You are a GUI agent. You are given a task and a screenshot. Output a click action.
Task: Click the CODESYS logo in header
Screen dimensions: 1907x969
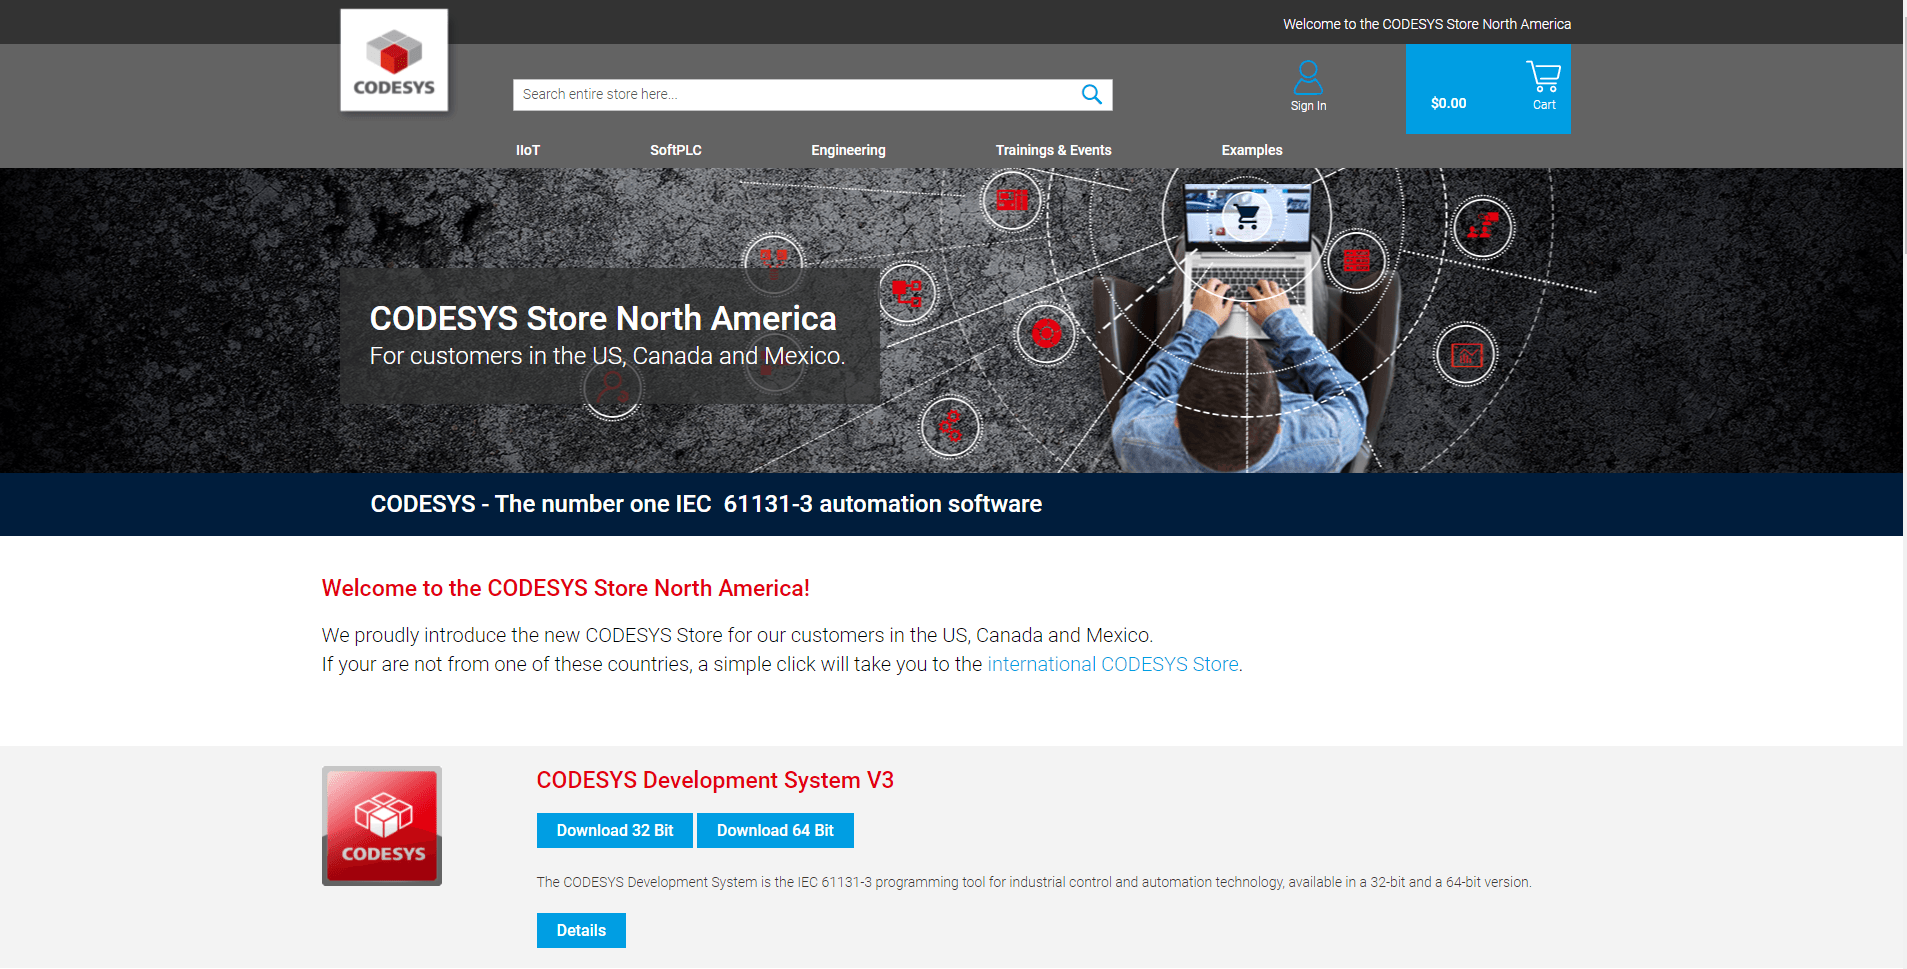click(394, 60)
